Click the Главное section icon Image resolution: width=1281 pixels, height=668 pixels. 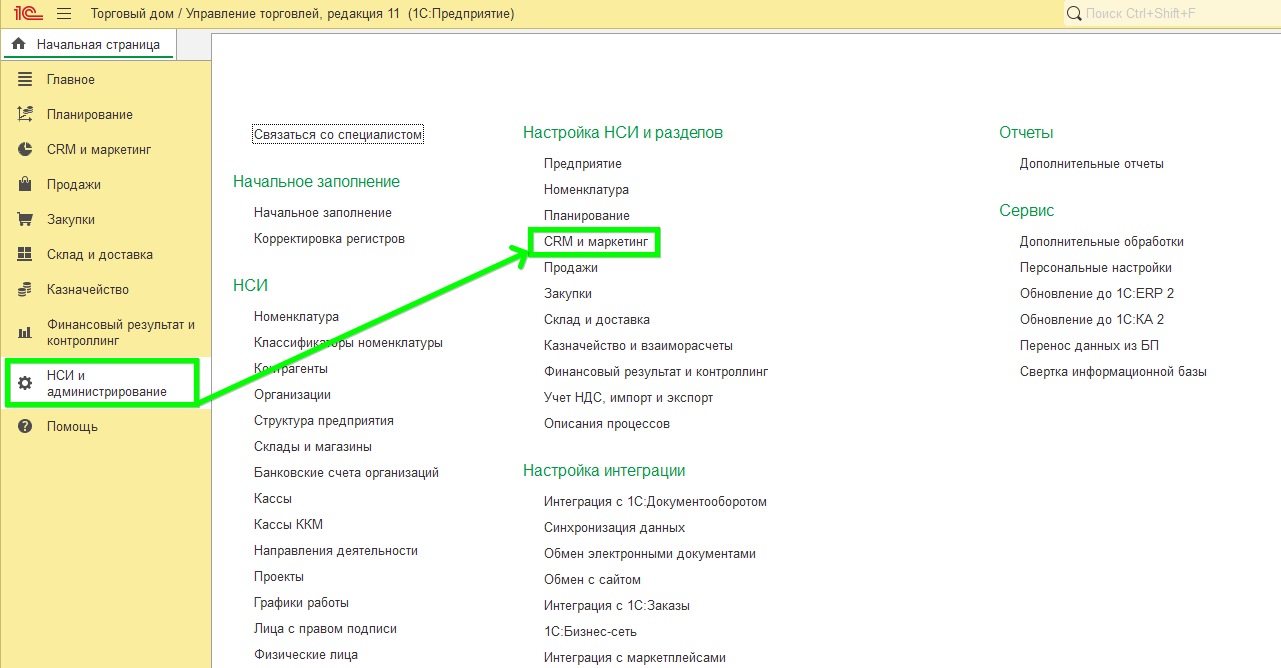click(25, 80)
